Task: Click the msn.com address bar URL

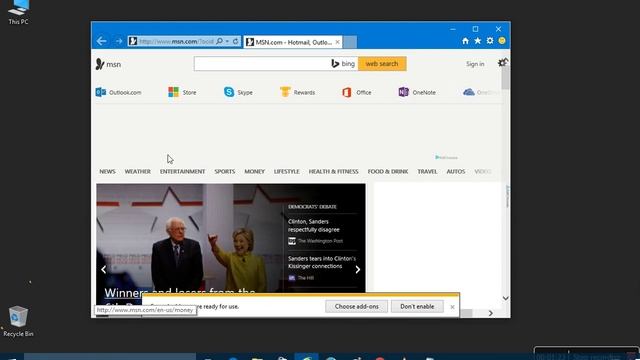Action: [176, 42]
